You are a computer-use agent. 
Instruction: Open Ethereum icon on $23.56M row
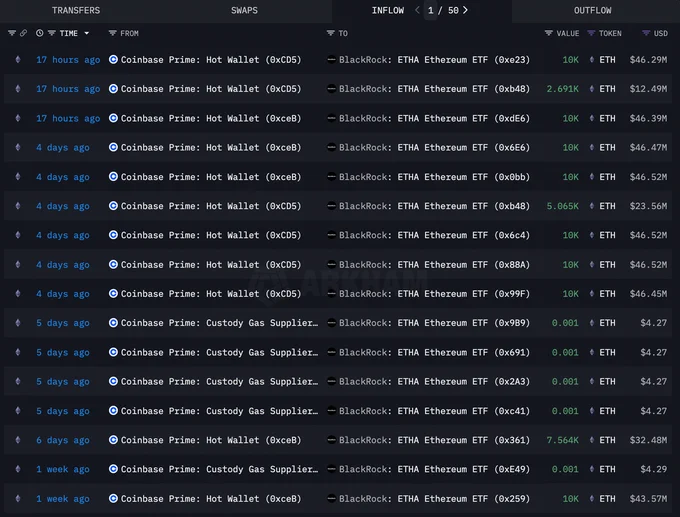(x=18, y=206)
